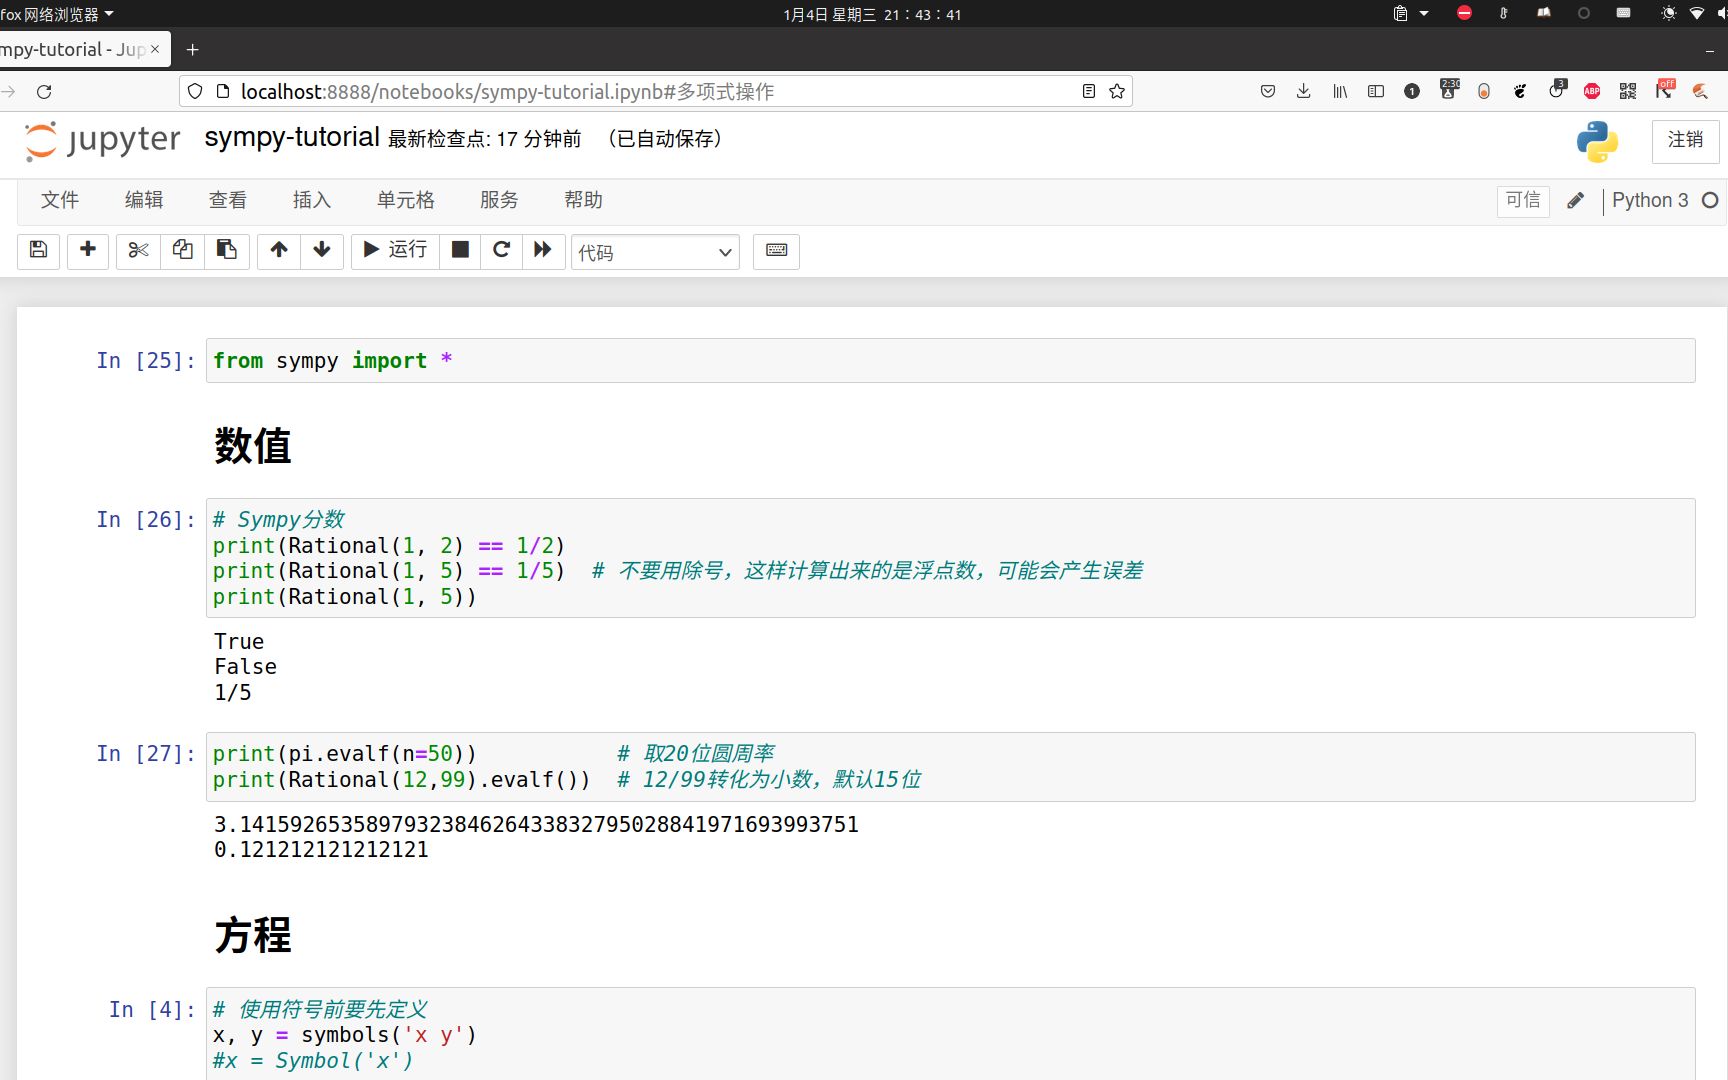Cut selected cells with the scissors icon
This screenshot has width=1728, height=1080.
(x=138, y=250)
